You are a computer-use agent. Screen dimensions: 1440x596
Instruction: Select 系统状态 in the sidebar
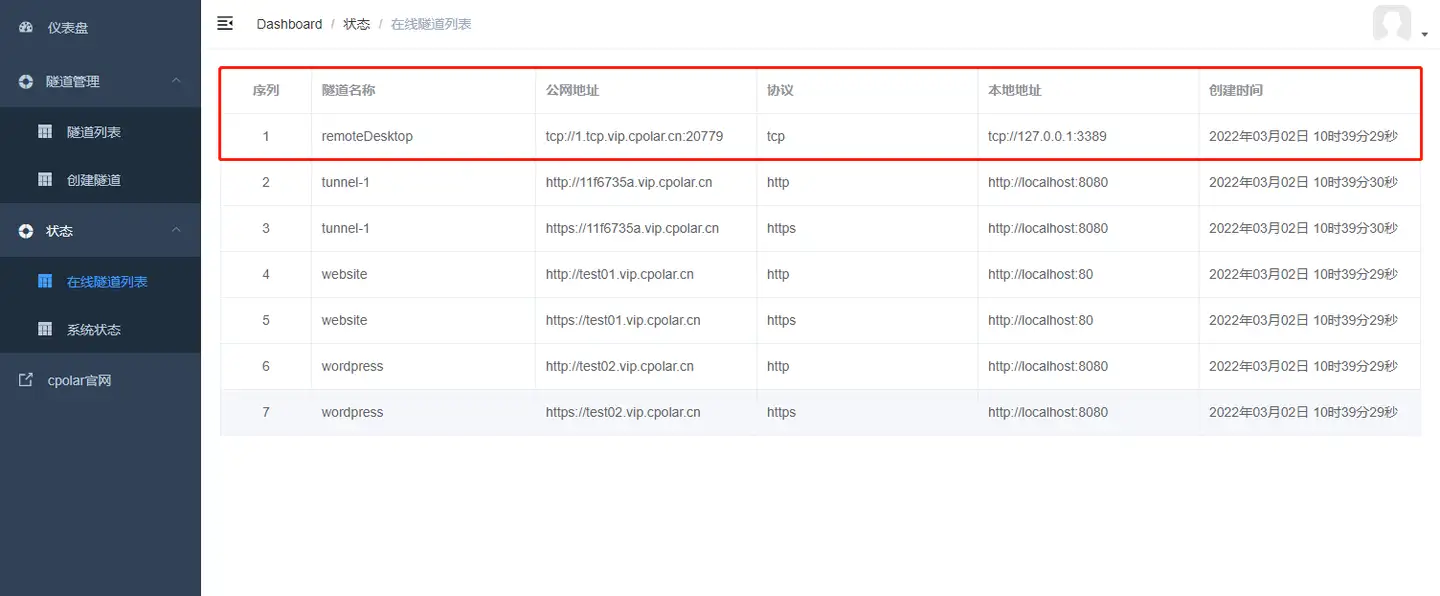(x=94, y=329)
